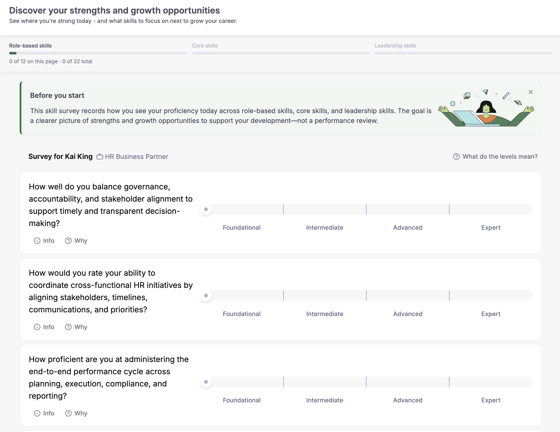Click 0 of 12 on this page counter
Viewport: 560px width, 432px height.
pyautogui.click(x=33, y=61)
